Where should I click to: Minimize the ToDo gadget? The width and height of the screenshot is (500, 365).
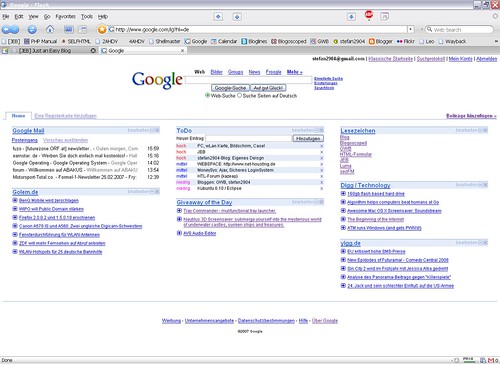pos(317,130)
